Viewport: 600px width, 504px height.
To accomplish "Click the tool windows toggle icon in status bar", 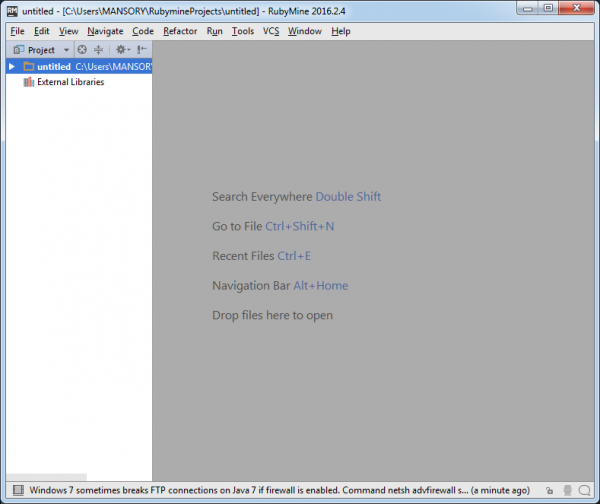I will tap(18, 490).
